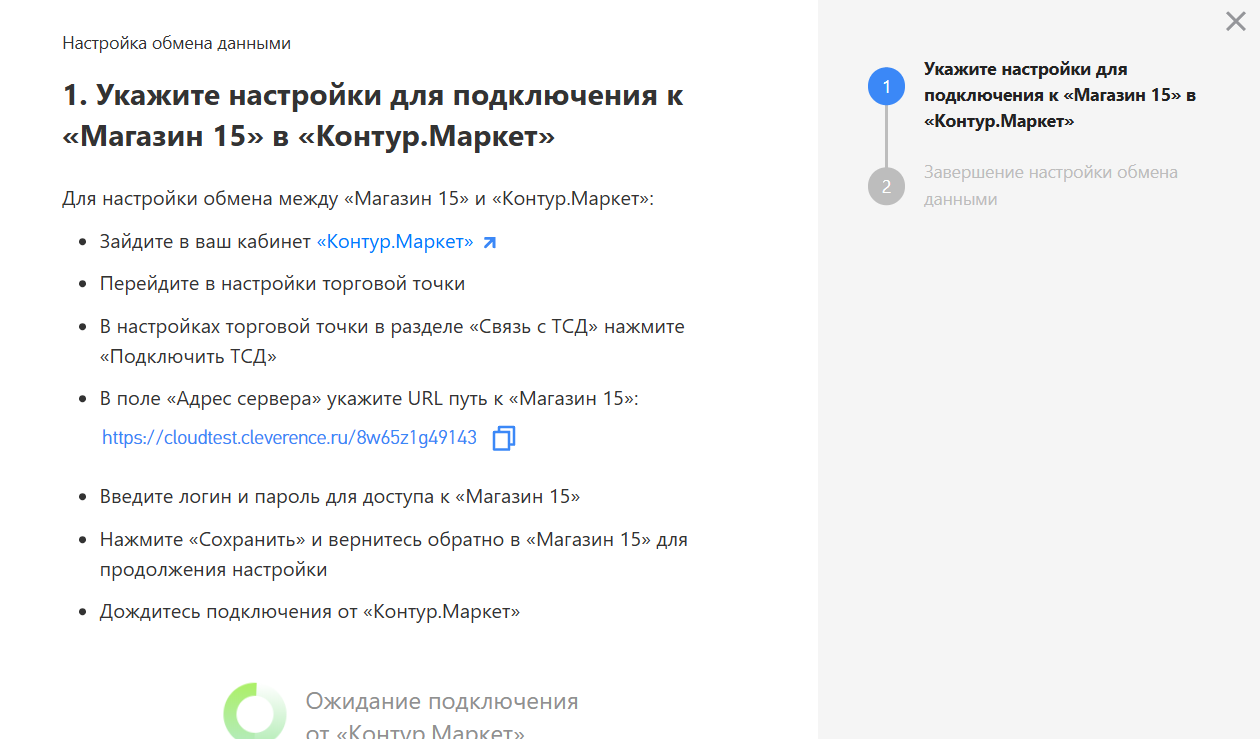Click step label «Укажите настройки для подключения»
The height and width of the screenshot is (739, 1260).
click(x=1060, y=95)
